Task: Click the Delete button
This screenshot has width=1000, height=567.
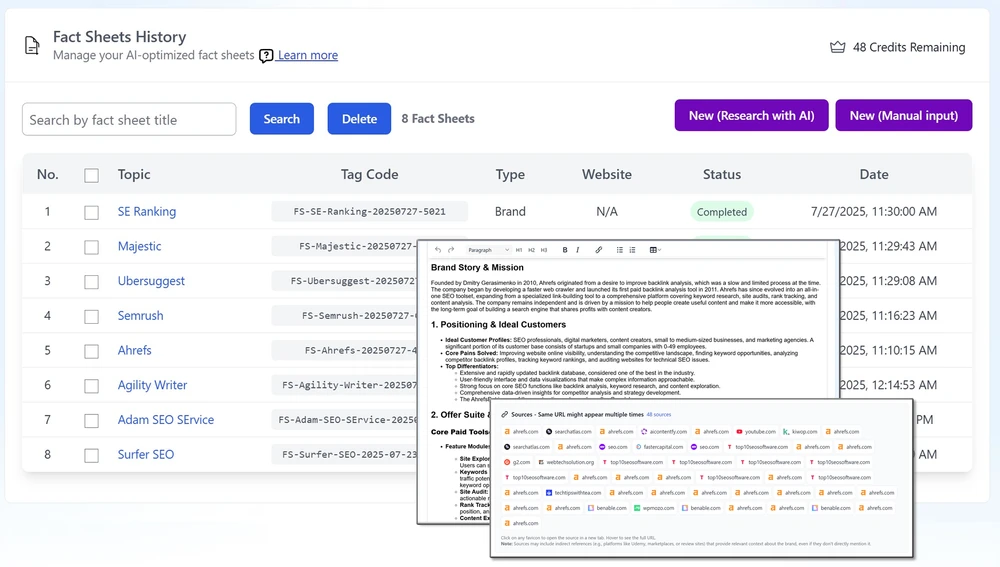Action: pyautogui.click(x=359, y=119)
